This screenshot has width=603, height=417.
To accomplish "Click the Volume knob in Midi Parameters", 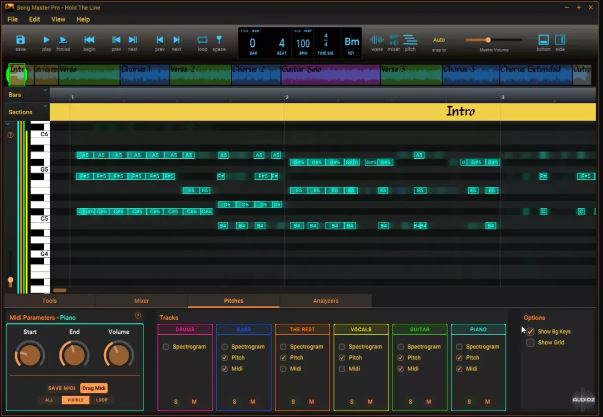I will (x=118, y=354).
